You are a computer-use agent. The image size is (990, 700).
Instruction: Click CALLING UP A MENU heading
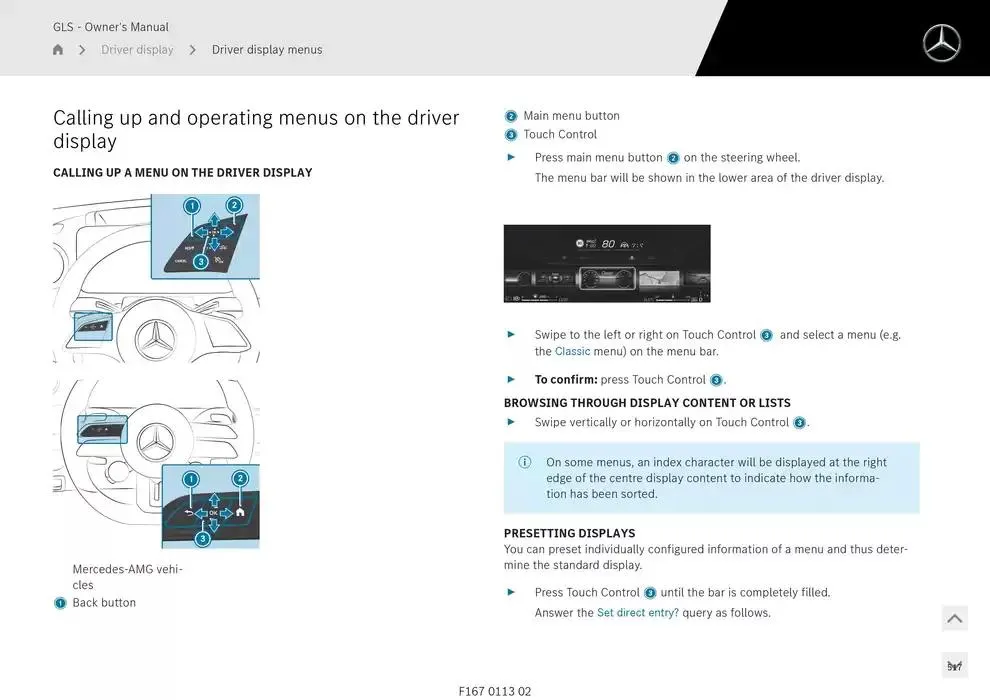point(182,172)
